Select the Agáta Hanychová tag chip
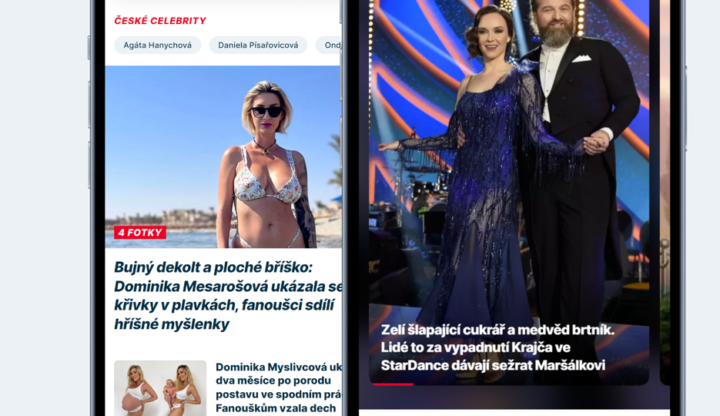 coord(158,45)
